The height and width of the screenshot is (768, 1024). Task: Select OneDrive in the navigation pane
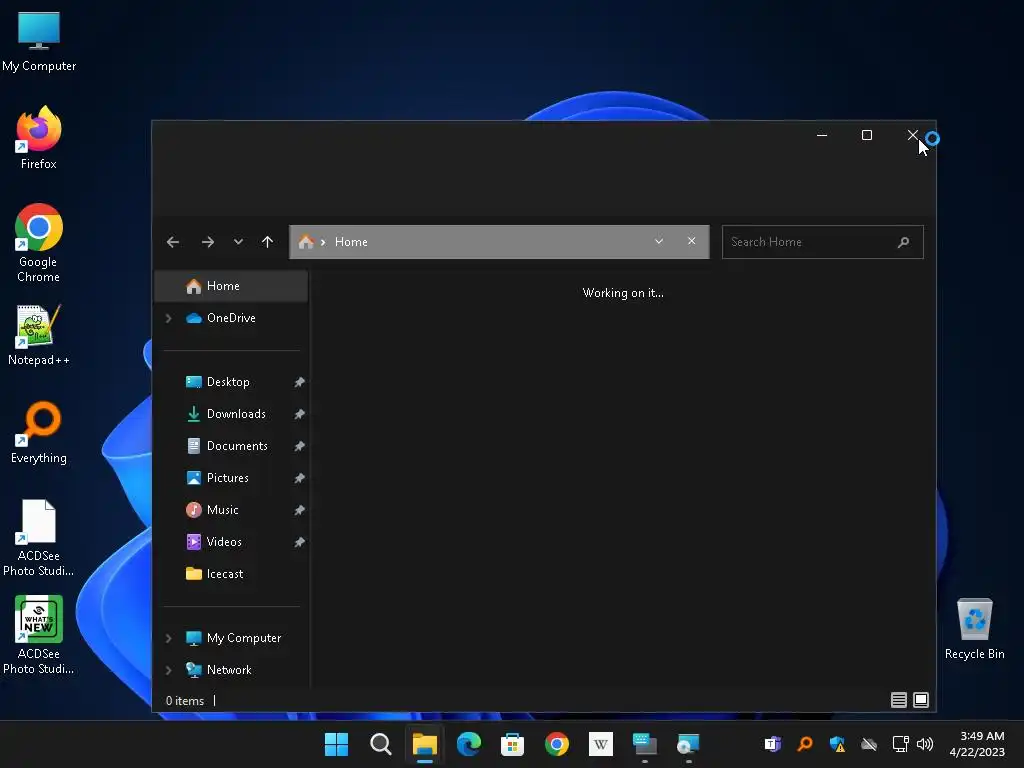click(231, 318)
